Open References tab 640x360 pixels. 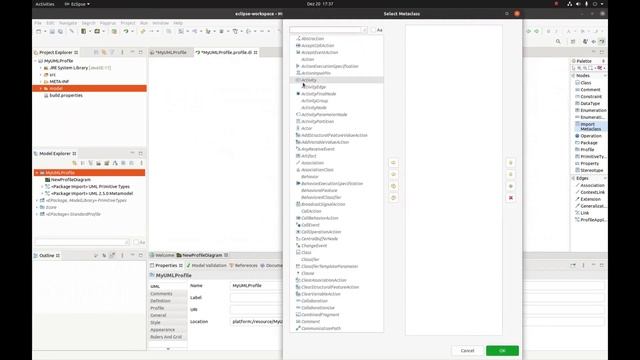pos(243,265)
